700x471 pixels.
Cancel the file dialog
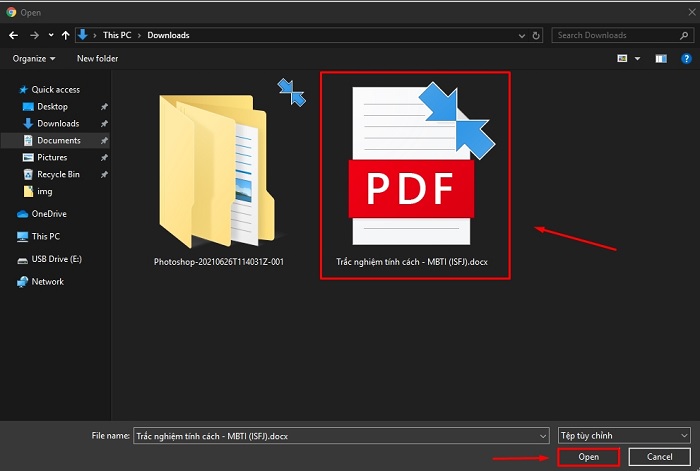click(659, 457)
